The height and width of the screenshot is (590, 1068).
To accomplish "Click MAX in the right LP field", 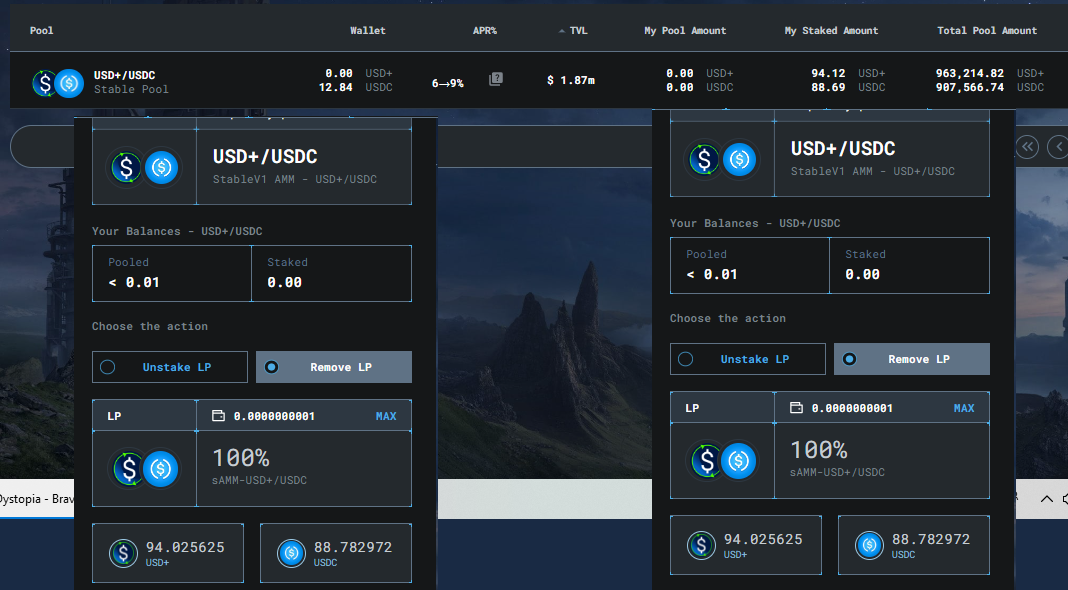I will [964, 407].
